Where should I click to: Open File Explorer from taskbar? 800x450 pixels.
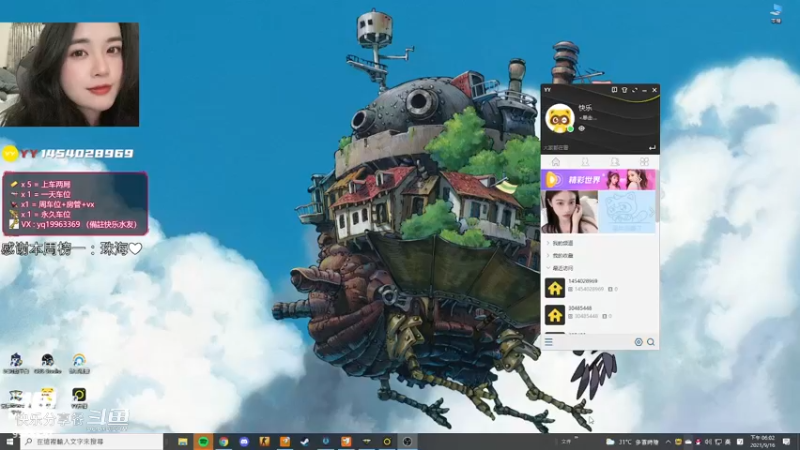183,441
